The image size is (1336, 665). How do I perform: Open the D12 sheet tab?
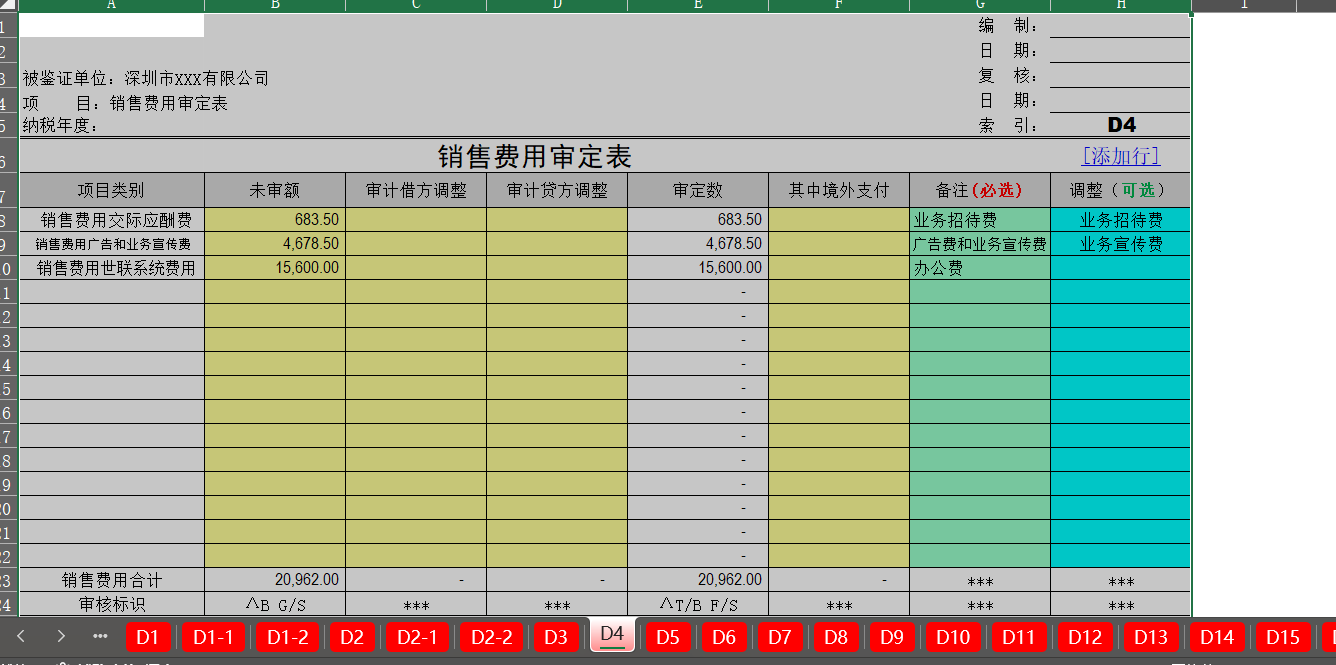tap(1085, 637)
